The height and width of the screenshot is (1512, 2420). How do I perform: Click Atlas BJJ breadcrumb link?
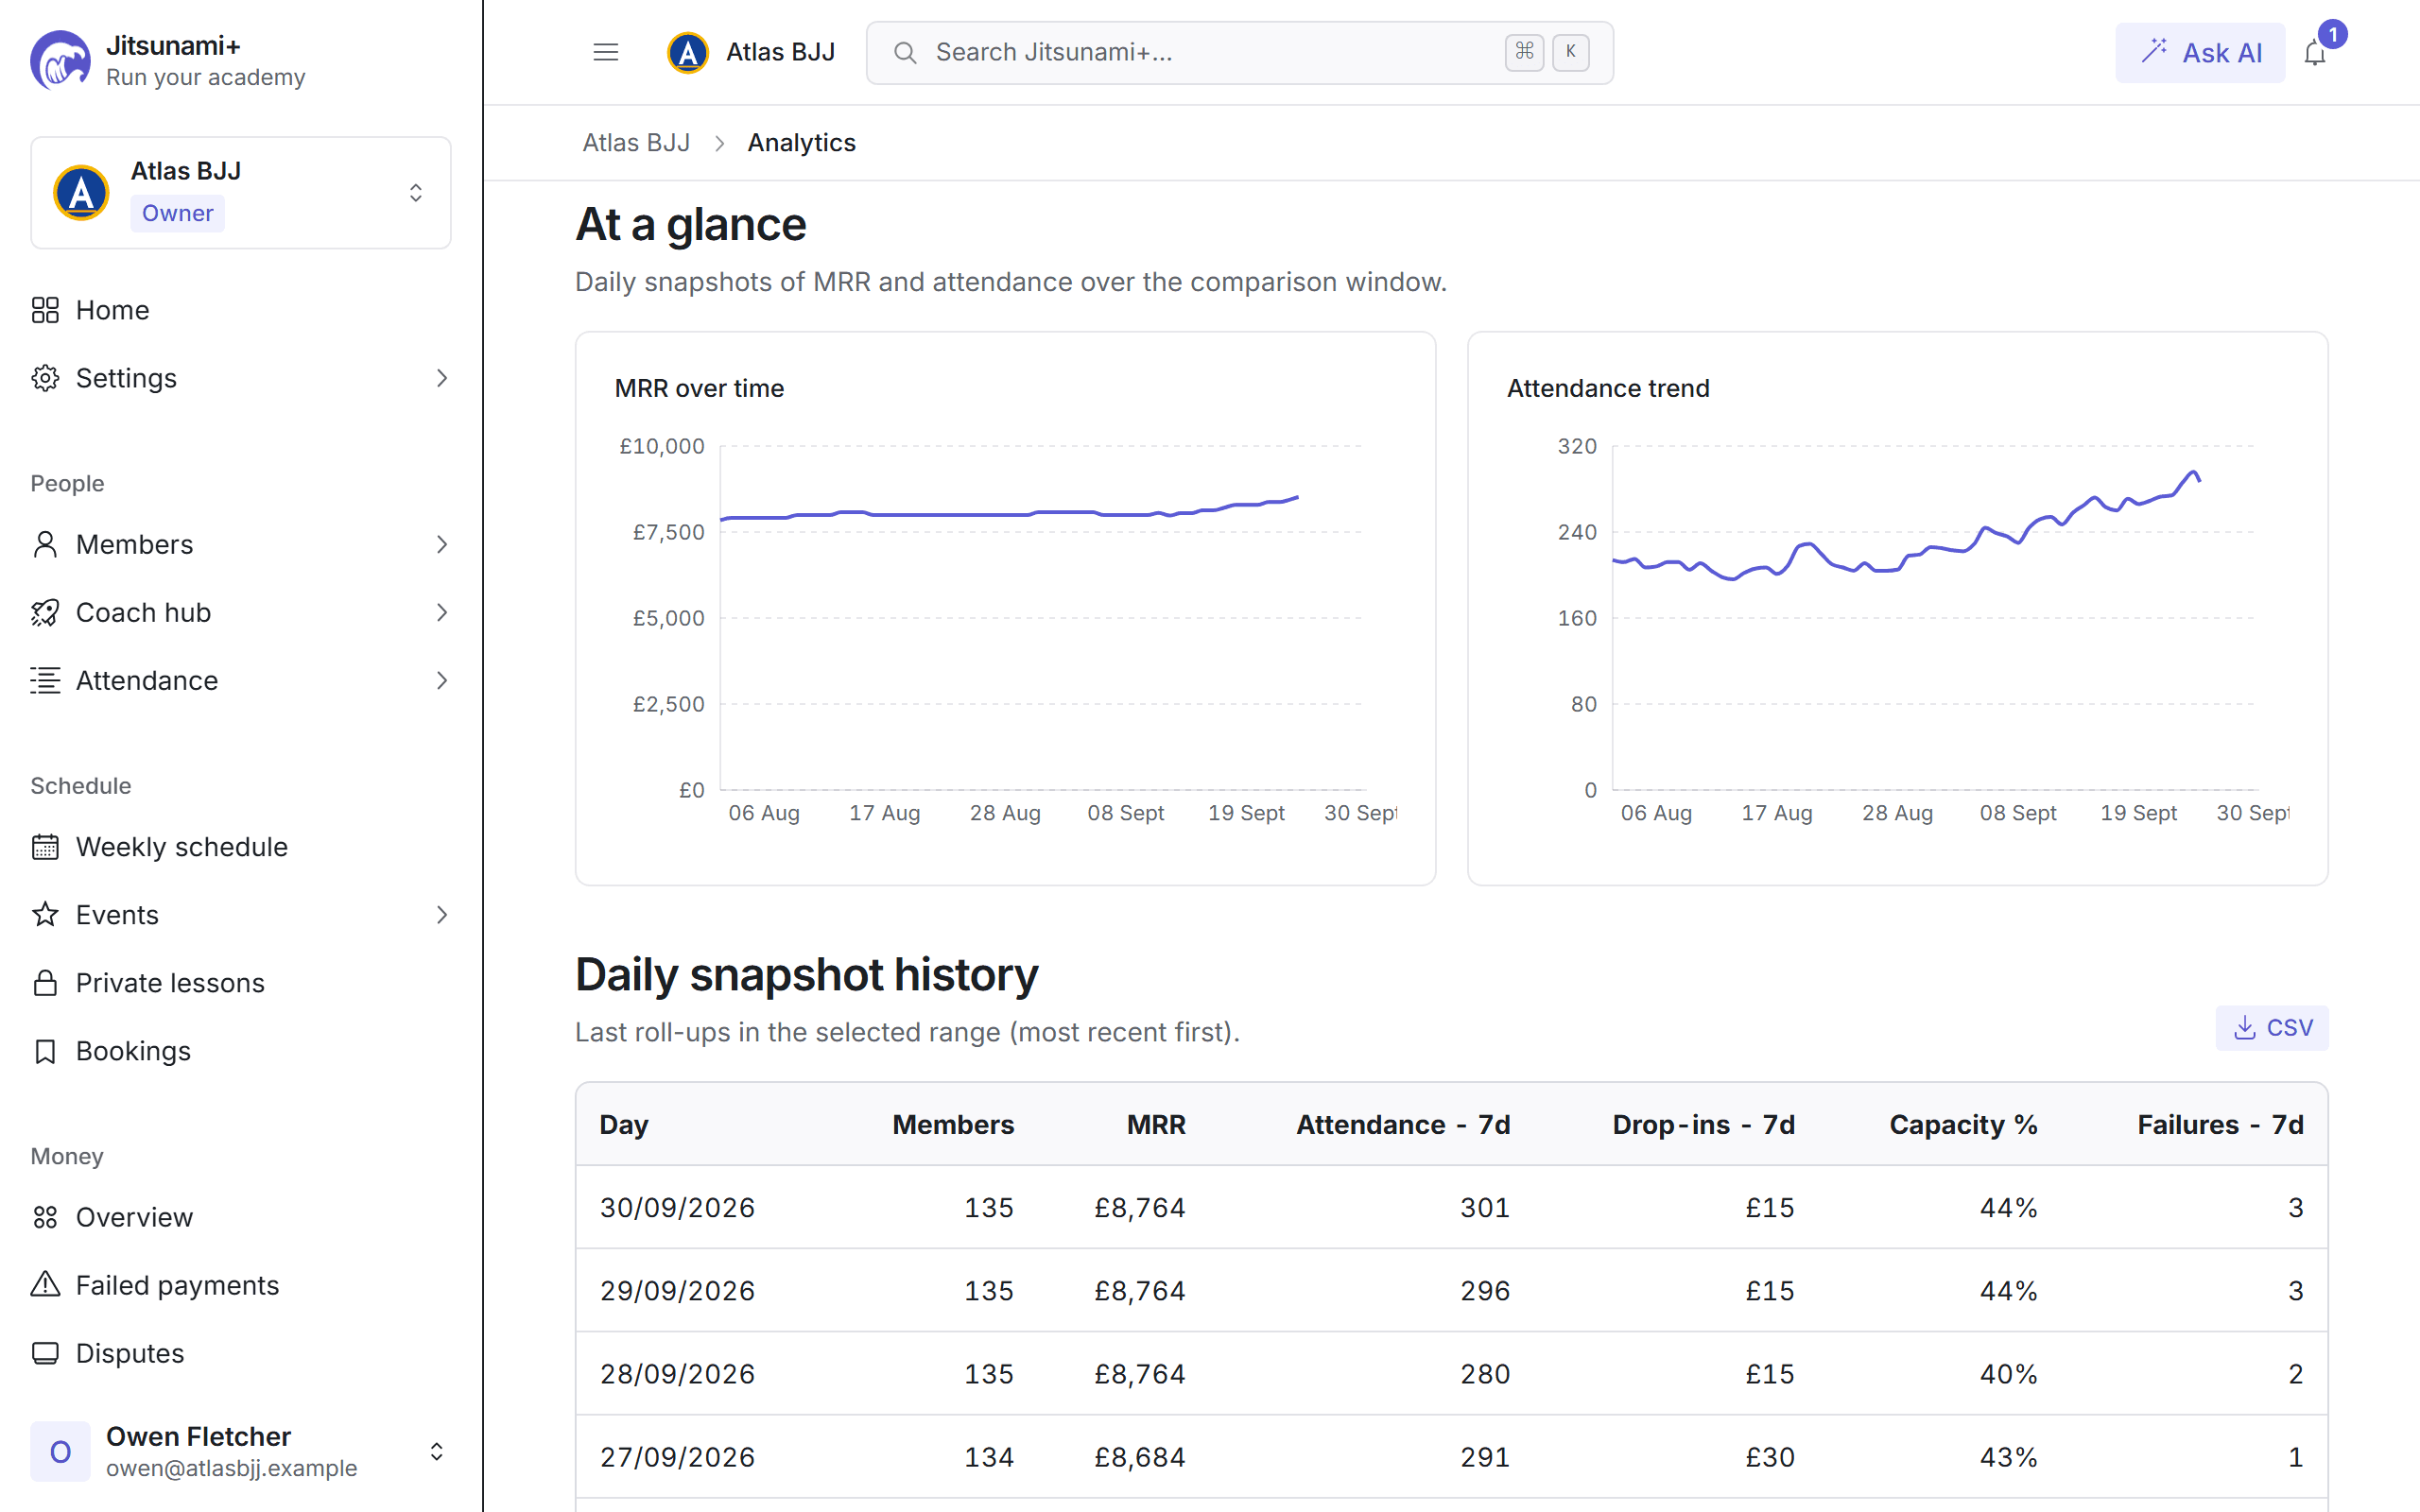tap(636, 143)
